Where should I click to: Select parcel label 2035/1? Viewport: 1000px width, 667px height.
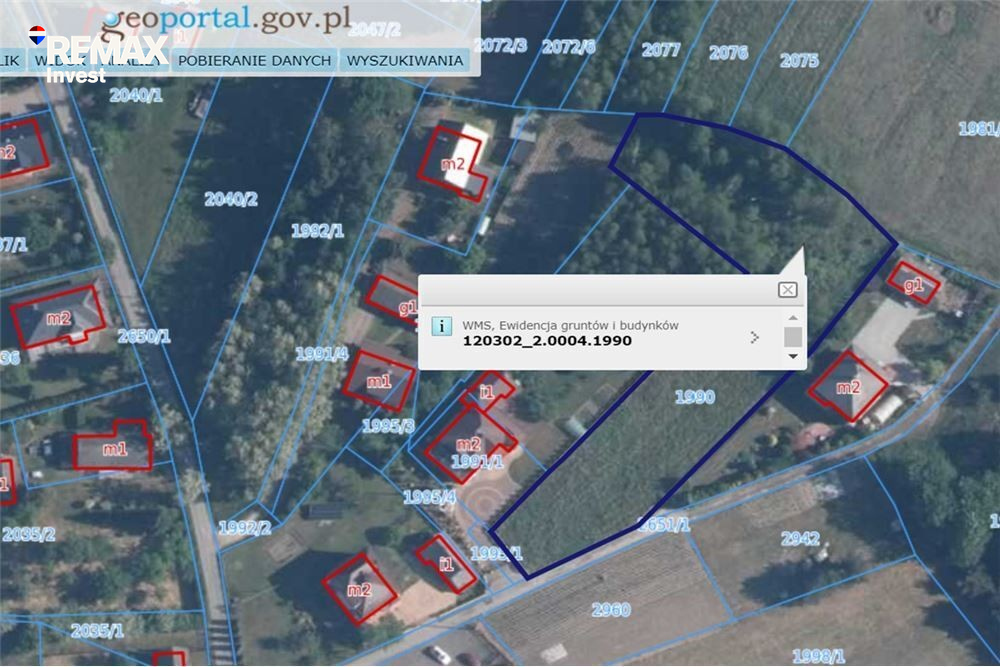pos(98,631)
